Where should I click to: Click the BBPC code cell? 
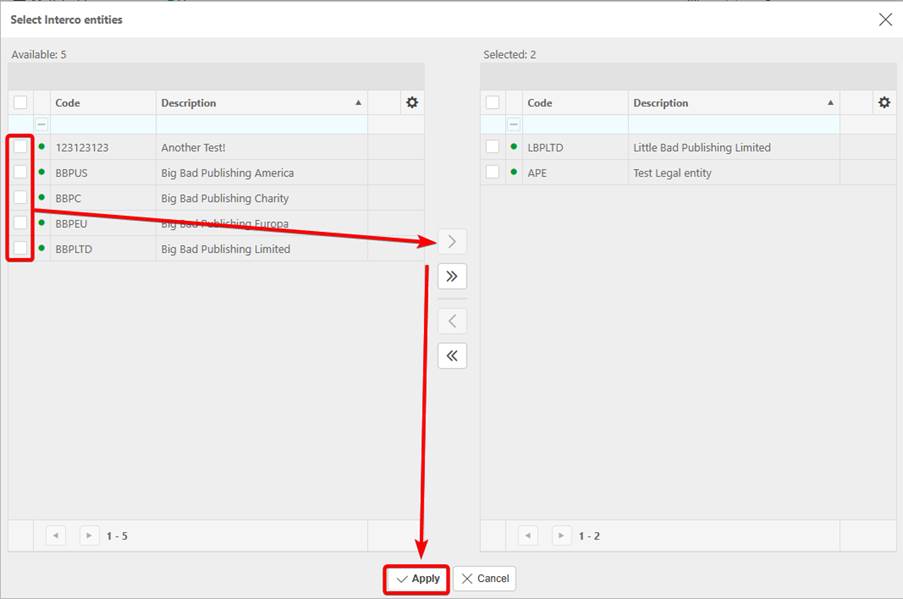pyautogui.click(x=103, y=198)
